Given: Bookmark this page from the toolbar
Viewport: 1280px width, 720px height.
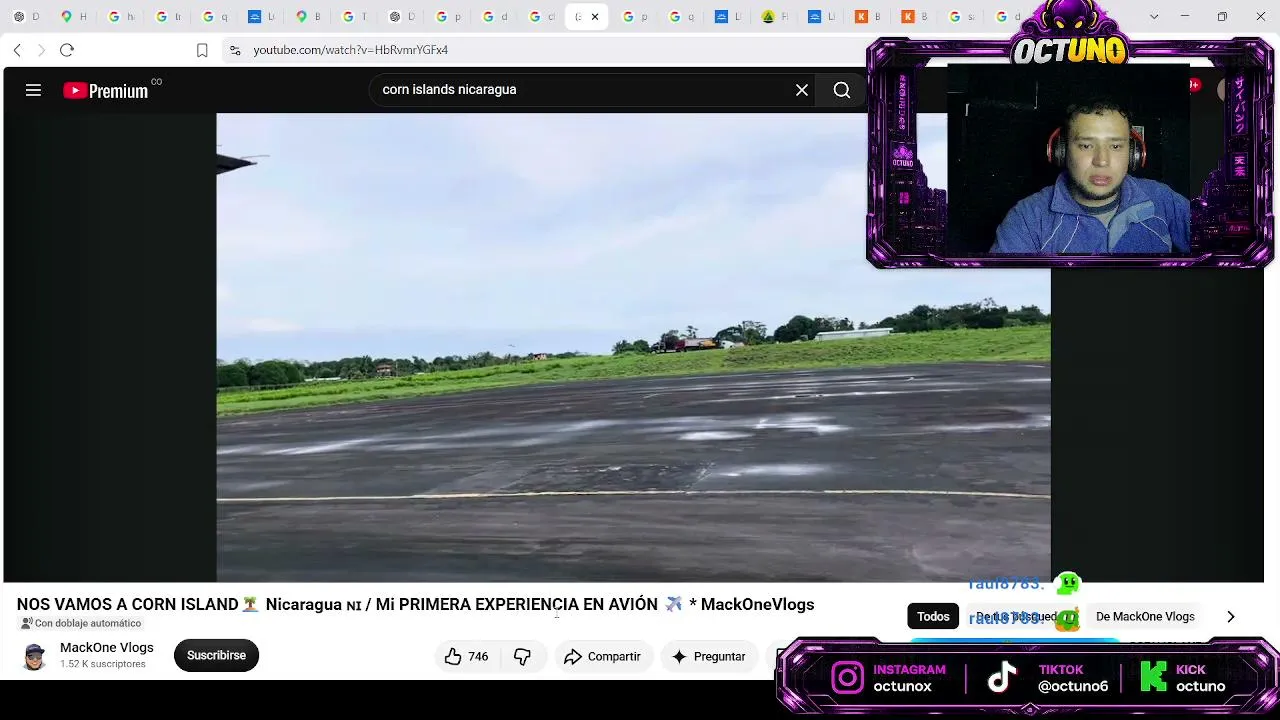Looking at the screenshot, I should [x=202, y=50].
